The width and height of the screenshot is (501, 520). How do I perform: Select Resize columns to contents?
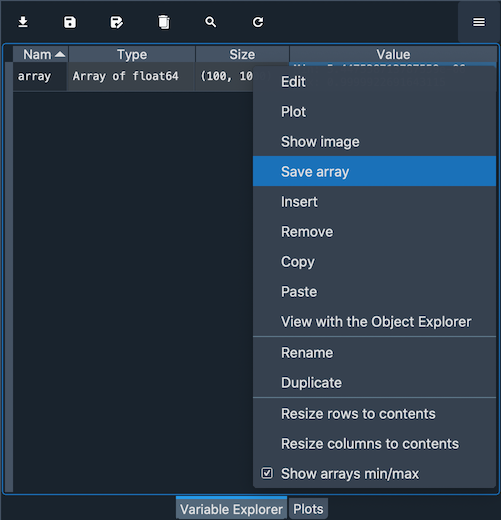pos(374,444)
